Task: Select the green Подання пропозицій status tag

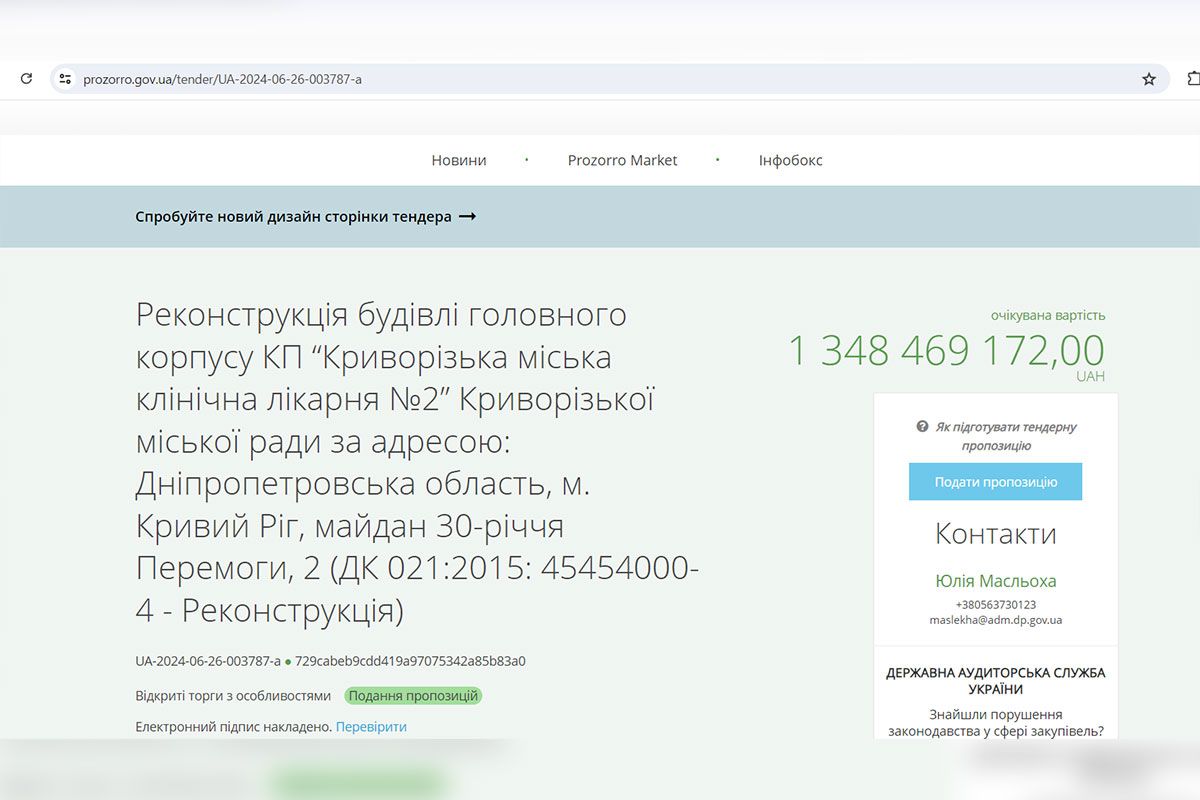Action: pos(412,695)
